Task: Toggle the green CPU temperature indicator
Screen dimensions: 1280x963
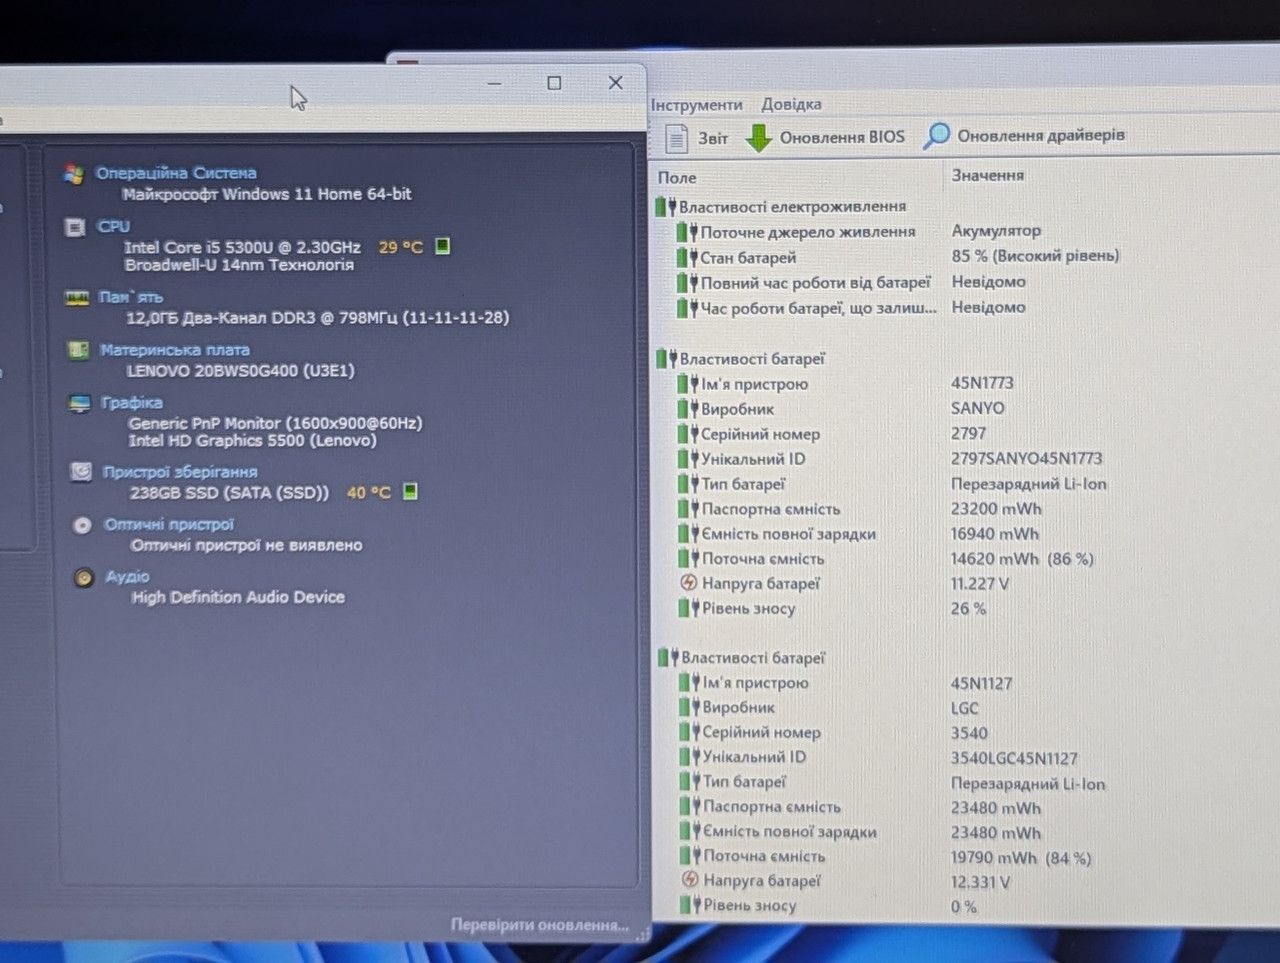Action: [x=443, y=246]
